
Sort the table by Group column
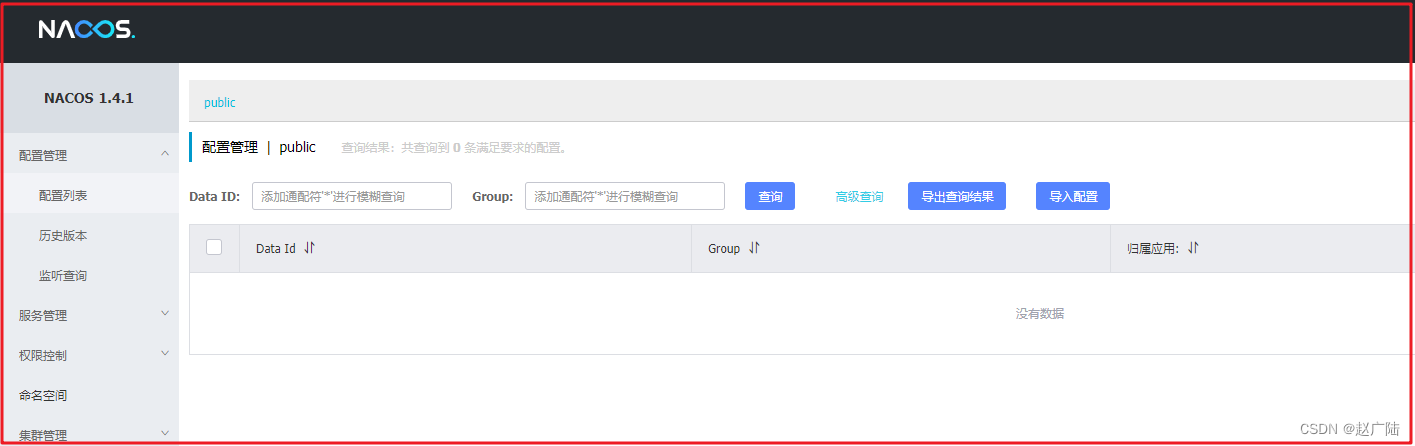(754, 248)
